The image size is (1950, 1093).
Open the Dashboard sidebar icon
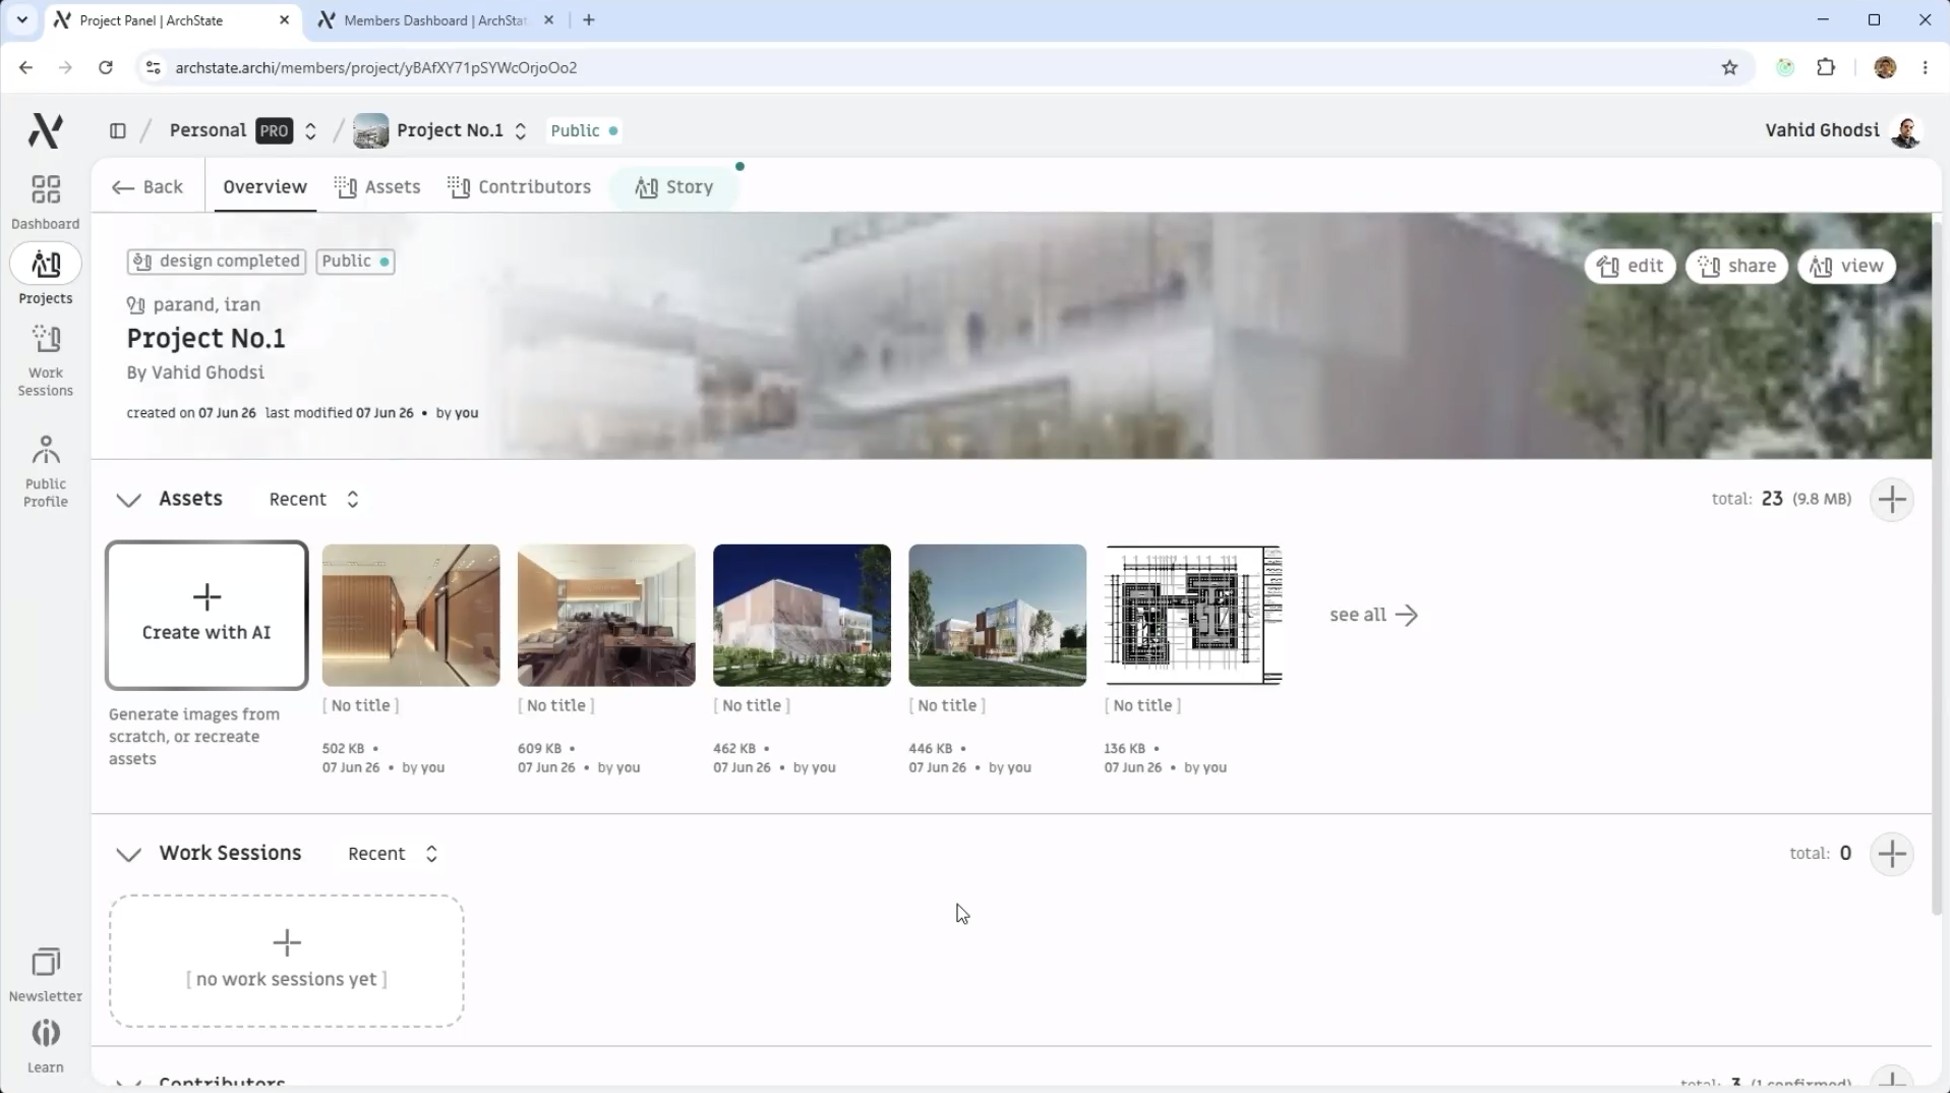45,202
